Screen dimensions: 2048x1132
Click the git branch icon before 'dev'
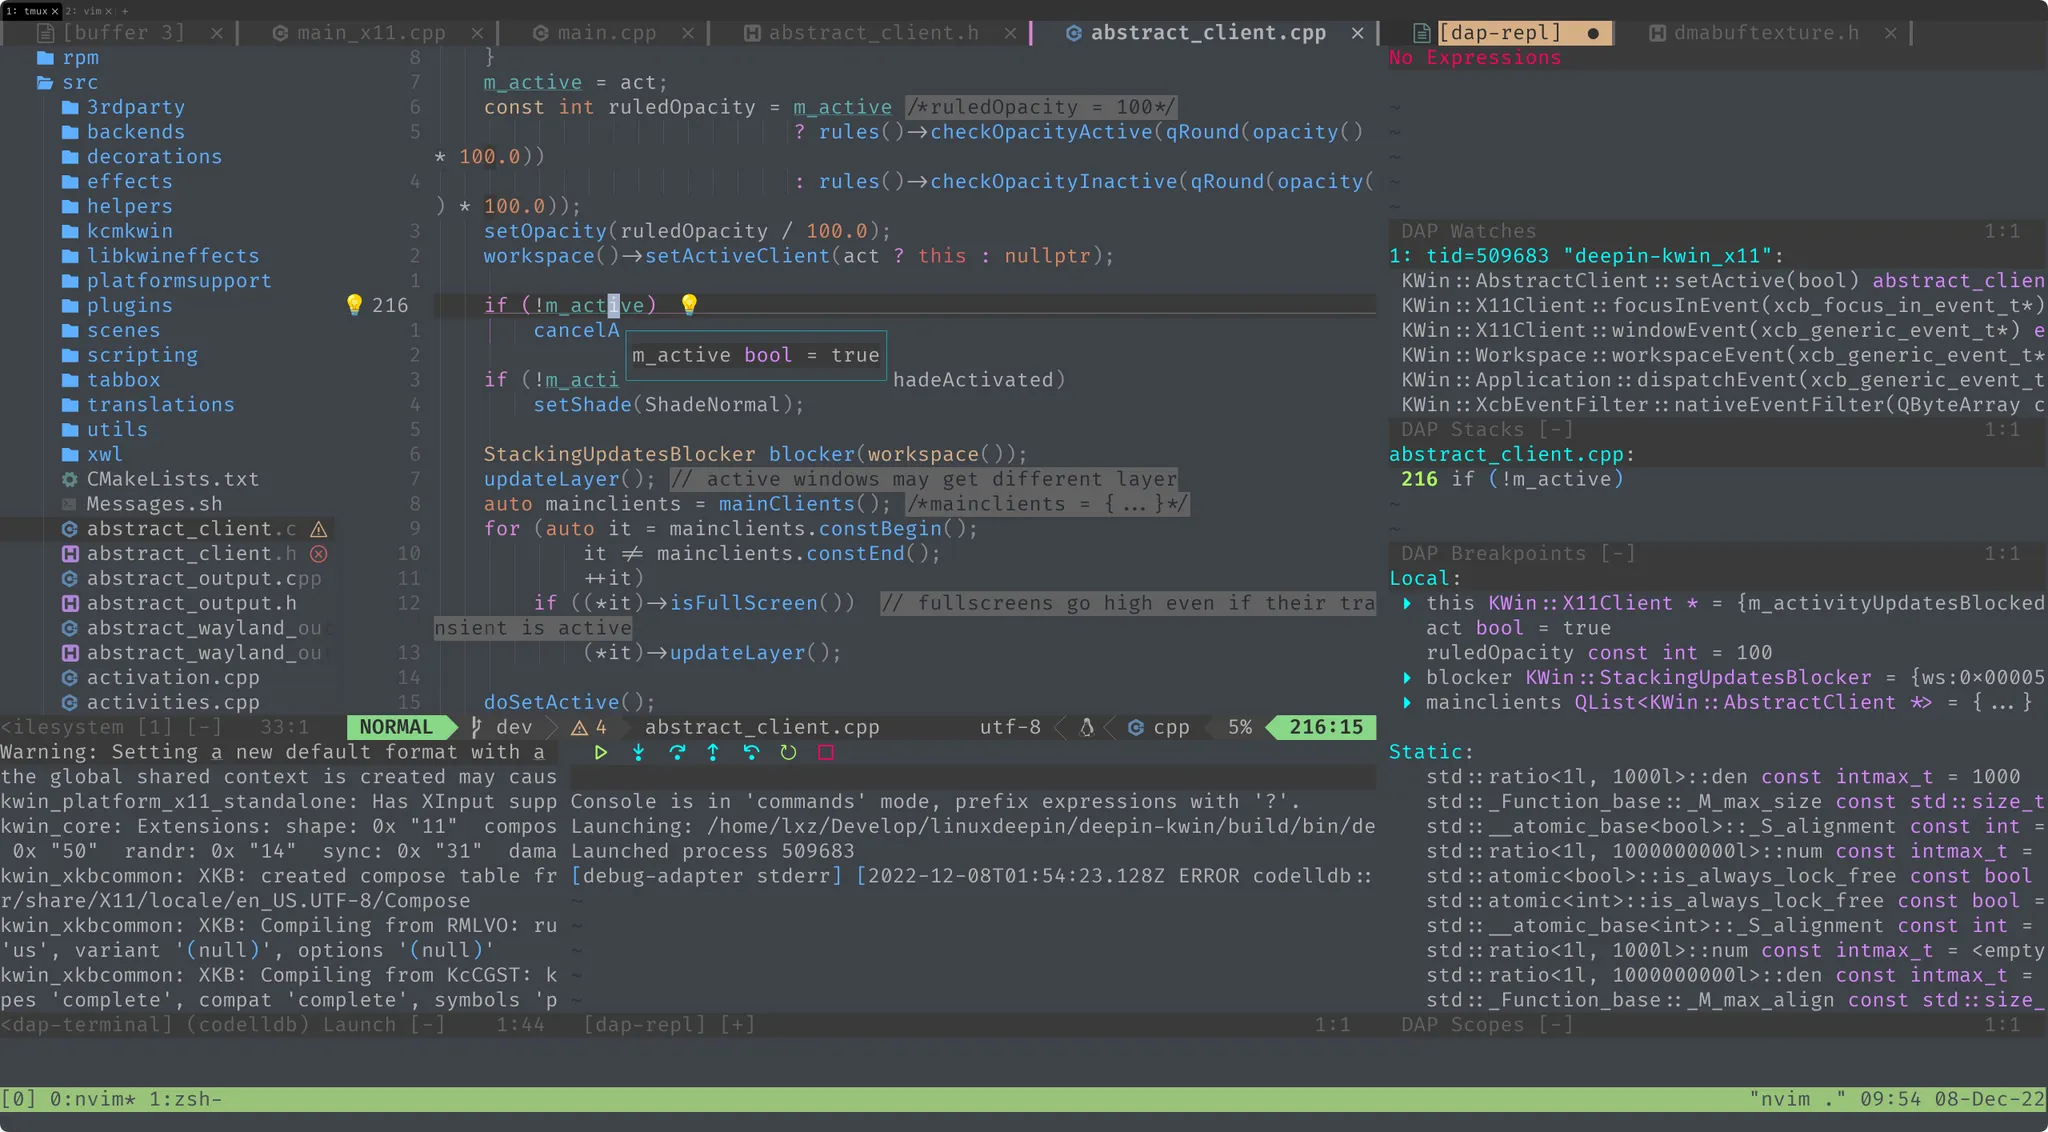(477, 727)
